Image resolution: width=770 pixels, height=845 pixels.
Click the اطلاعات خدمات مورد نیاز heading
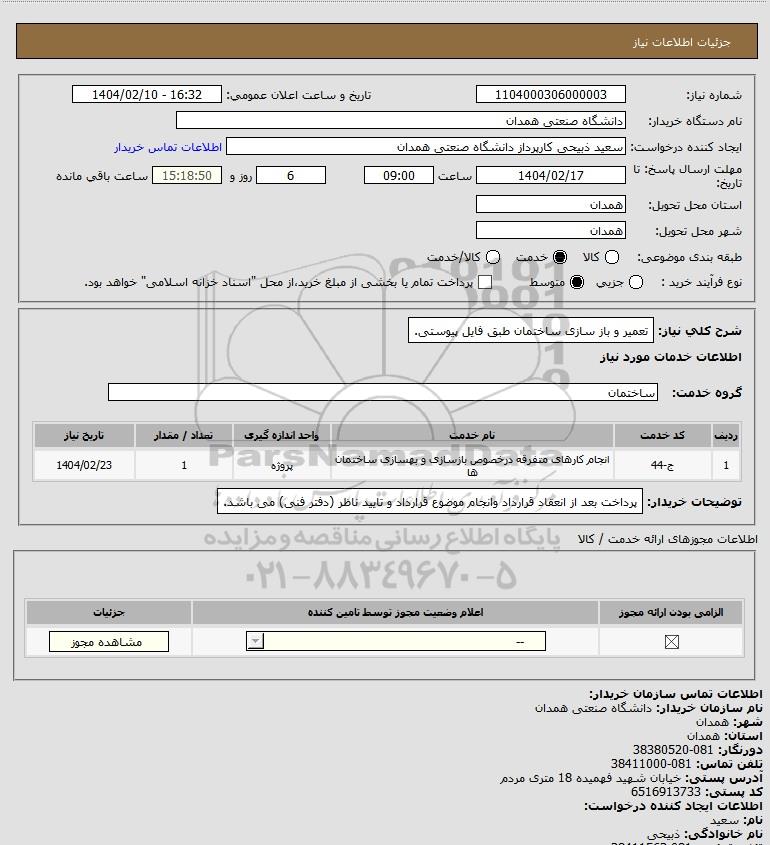point(671,357)
